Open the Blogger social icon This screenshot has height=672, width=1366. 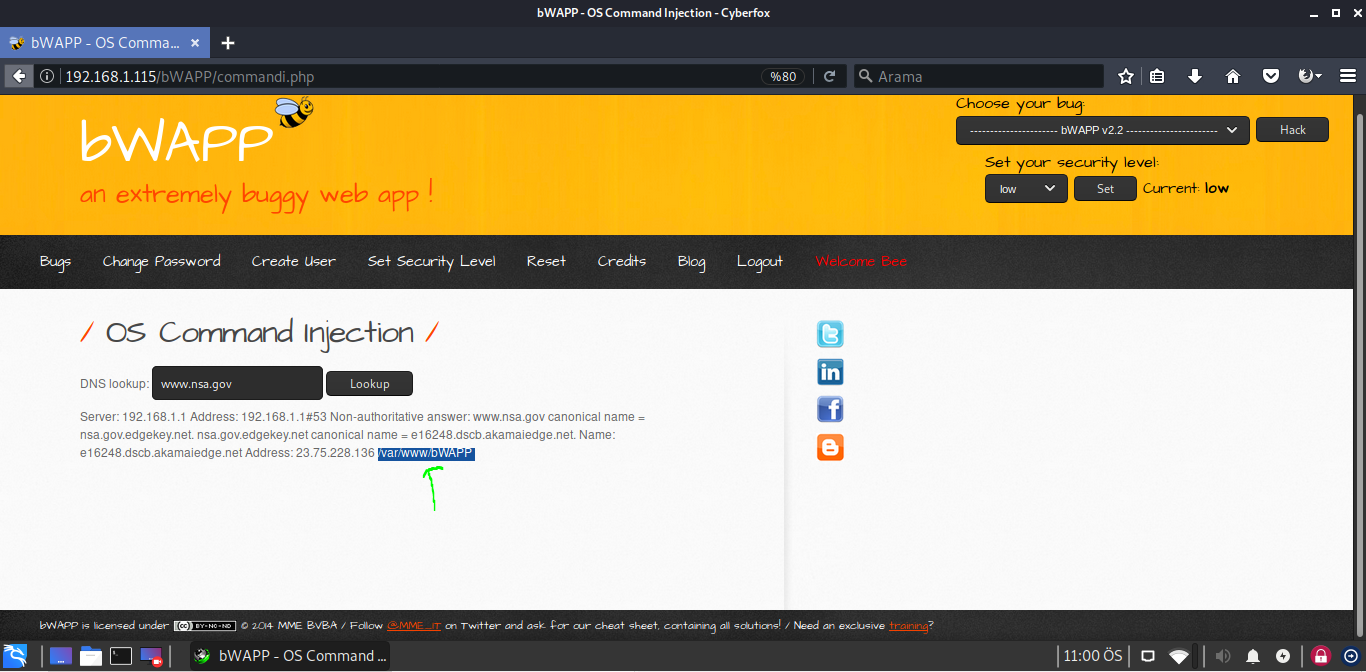[830, 446]
